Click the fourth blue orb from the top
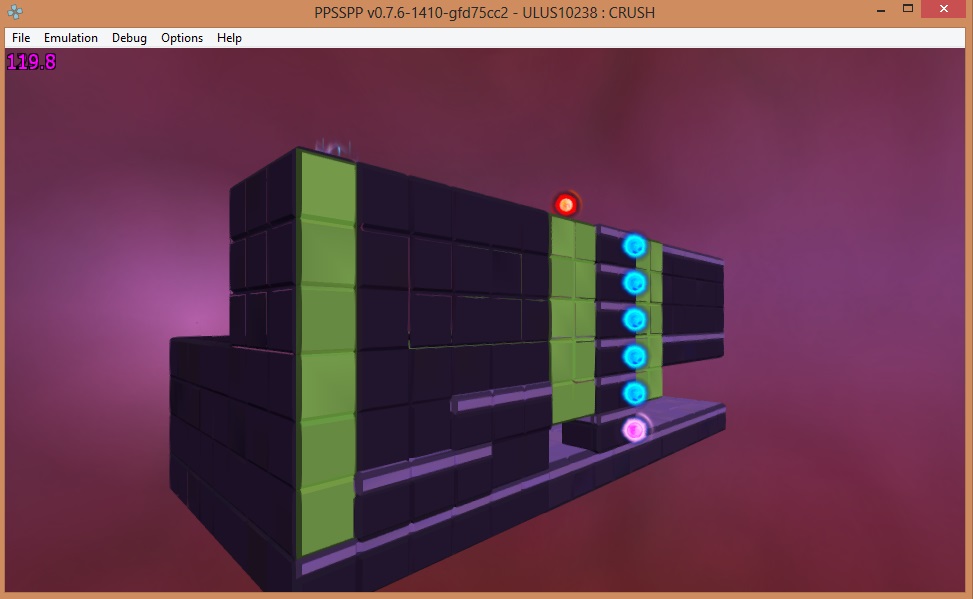Screen dimensions: 973x599 (634, 356)
